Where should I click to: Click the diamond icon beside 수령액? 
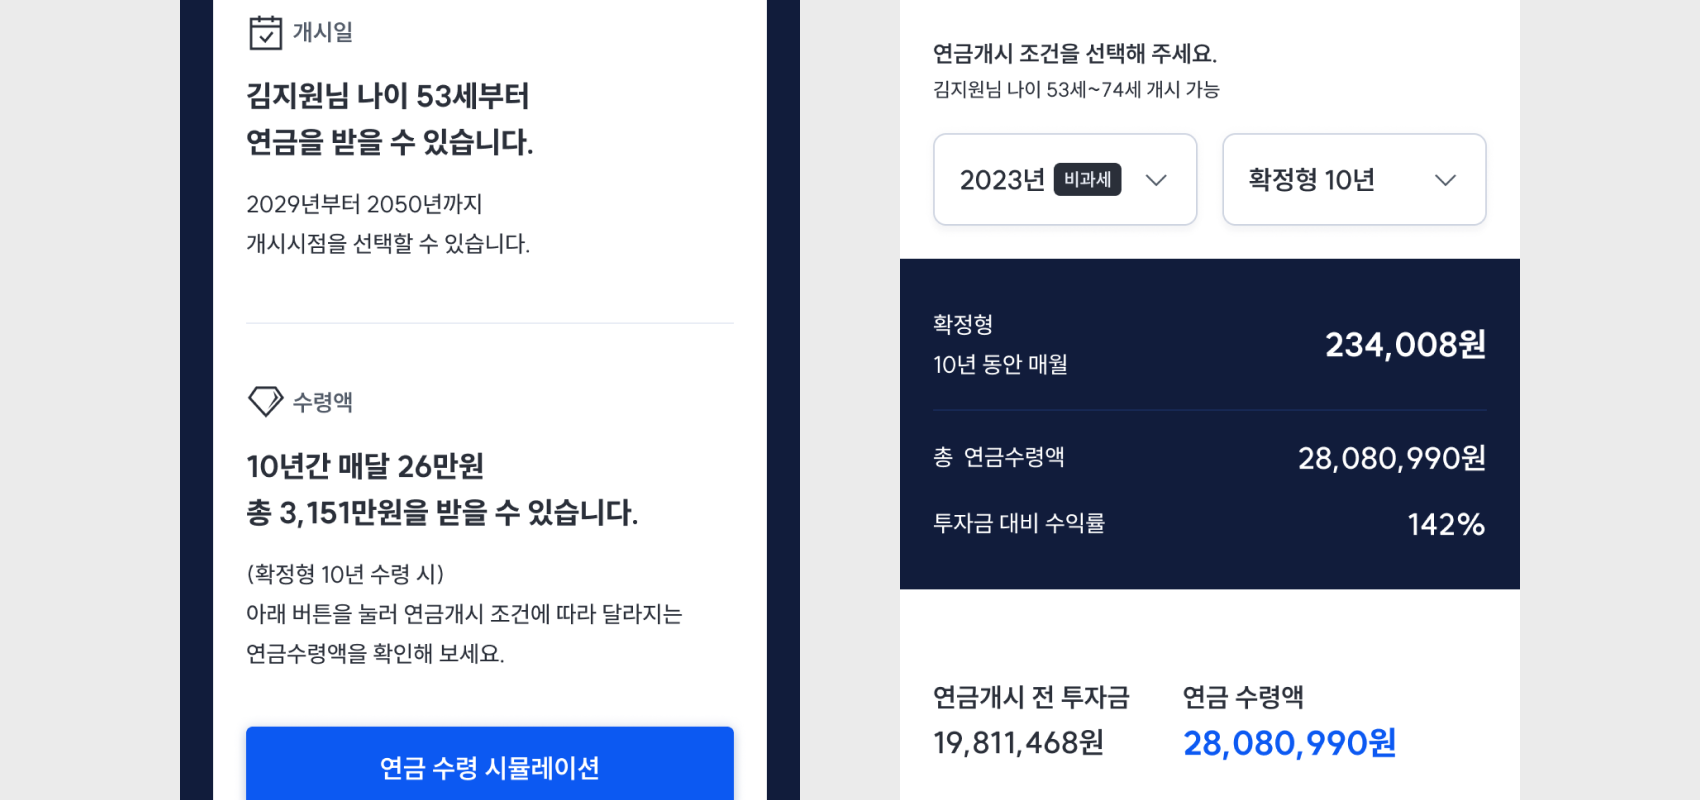(x=265, y=401)
